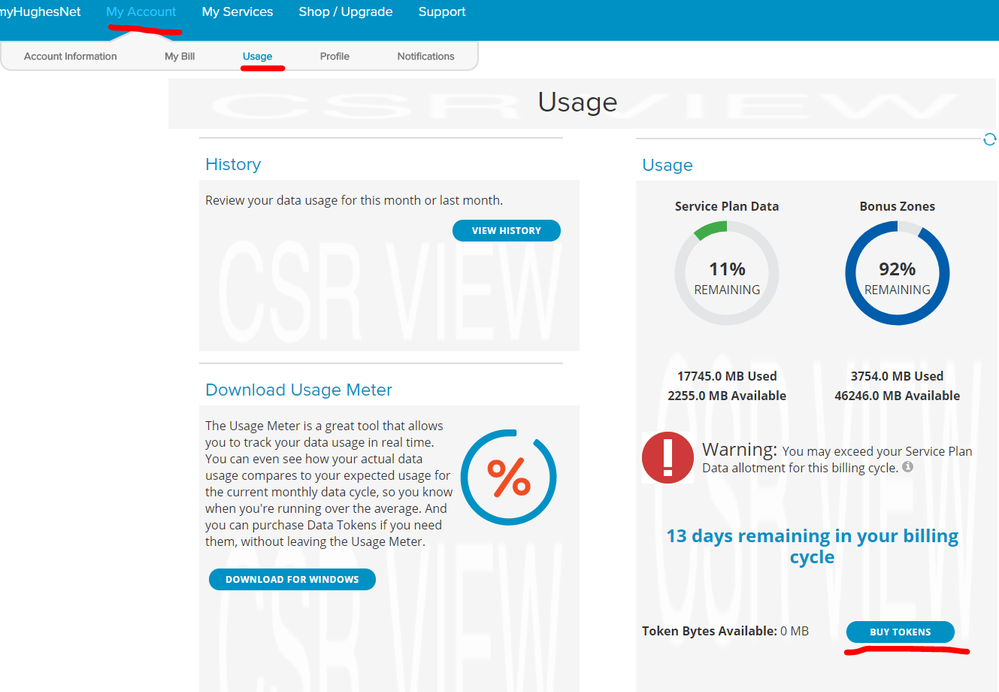Click the Download for Windows button
This screenshot has width=999, height=692.
pos(292,579)
